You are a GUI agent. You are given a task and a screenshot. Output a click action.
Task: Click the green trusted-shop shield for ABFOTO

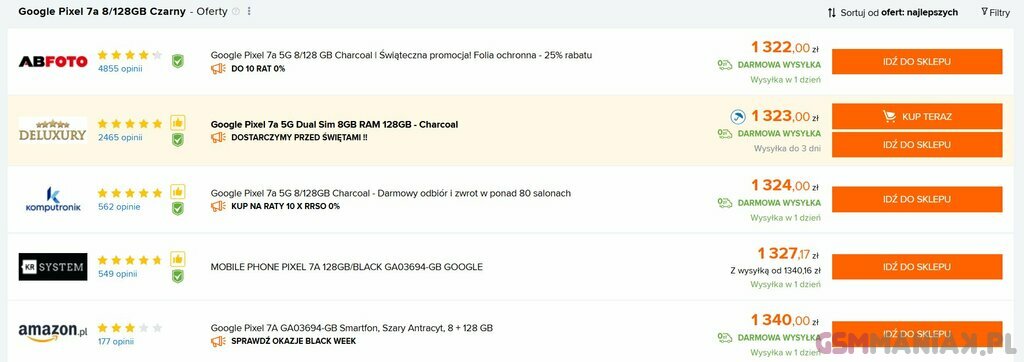point(178,61)
